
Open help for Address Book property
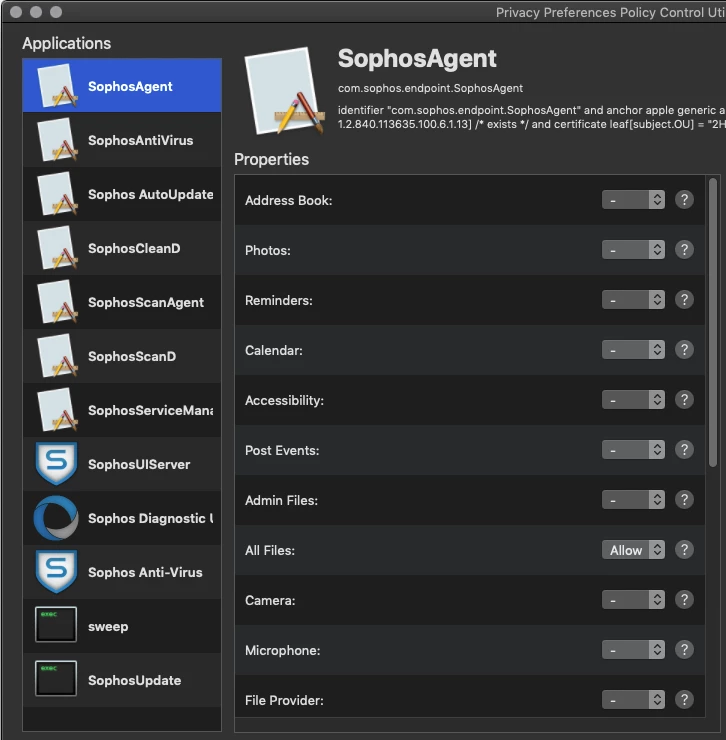[x=684, y=200]
